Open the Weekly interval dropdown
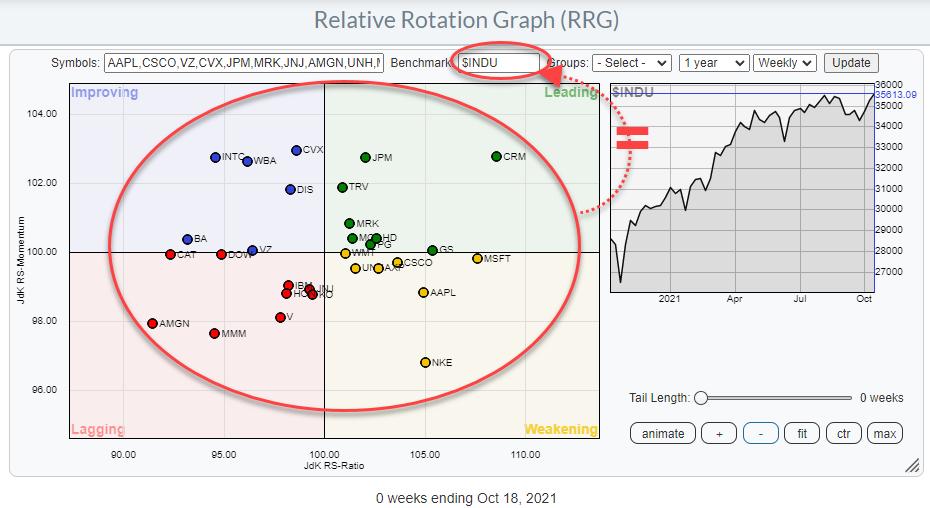 point(785,63)
